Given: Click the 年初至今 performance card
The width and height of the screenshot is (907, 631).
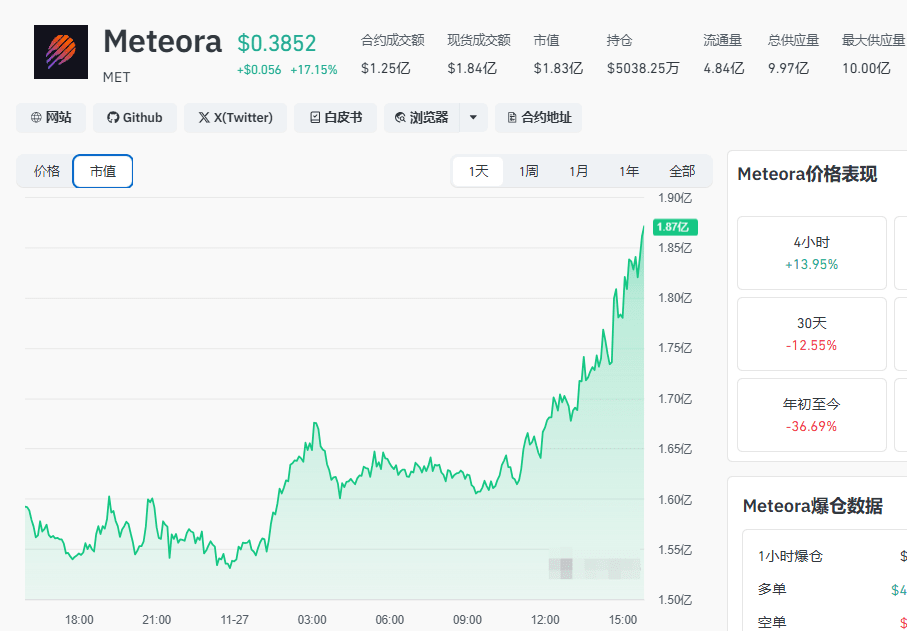Looking at the screenshot, I should [811, 415].
